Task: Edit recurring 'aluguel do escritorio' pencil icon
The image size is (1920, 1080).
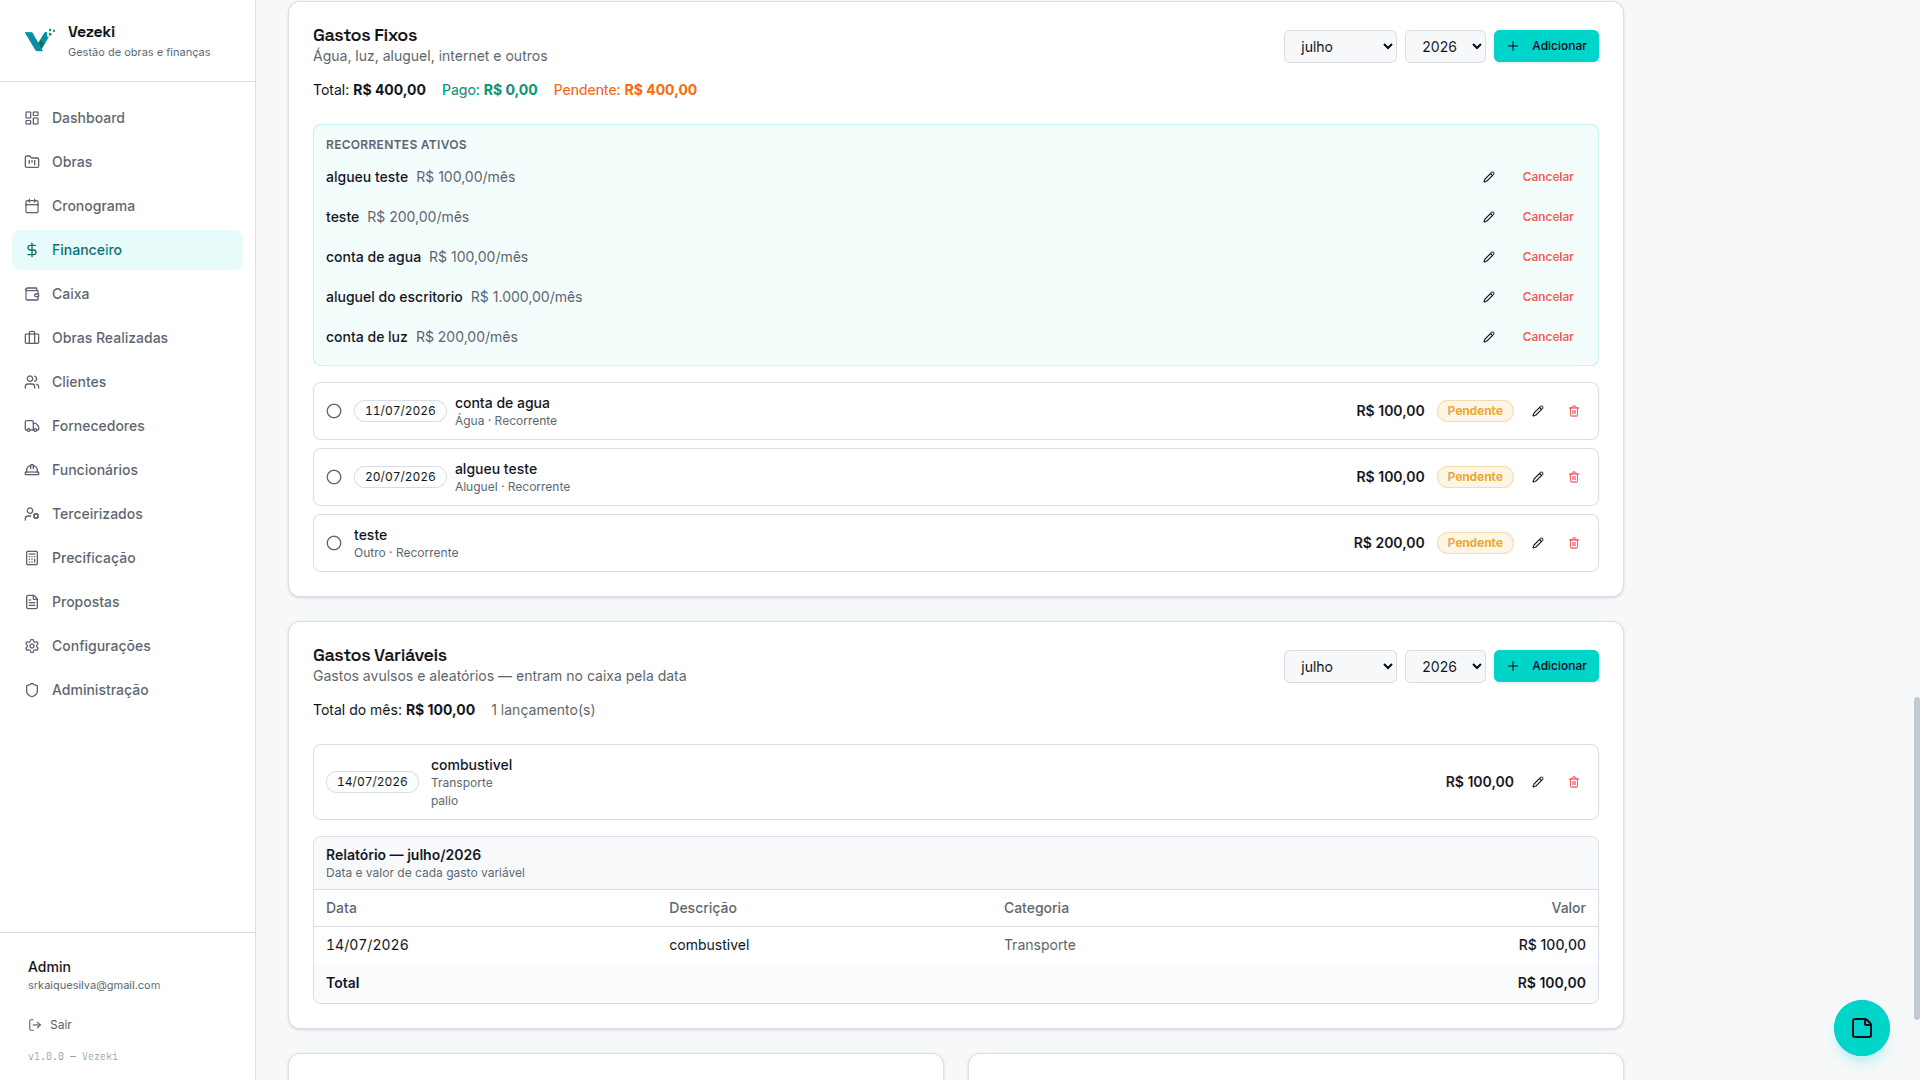Action: 1489,297
